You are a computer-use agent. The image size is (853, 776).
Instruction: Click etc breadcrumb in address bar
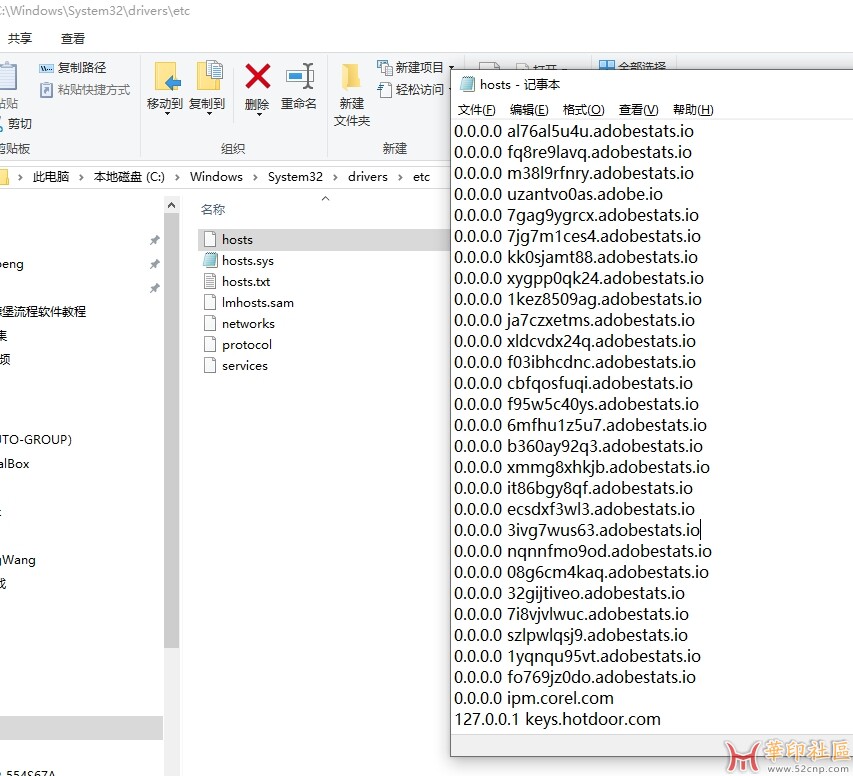click(421, 177)
